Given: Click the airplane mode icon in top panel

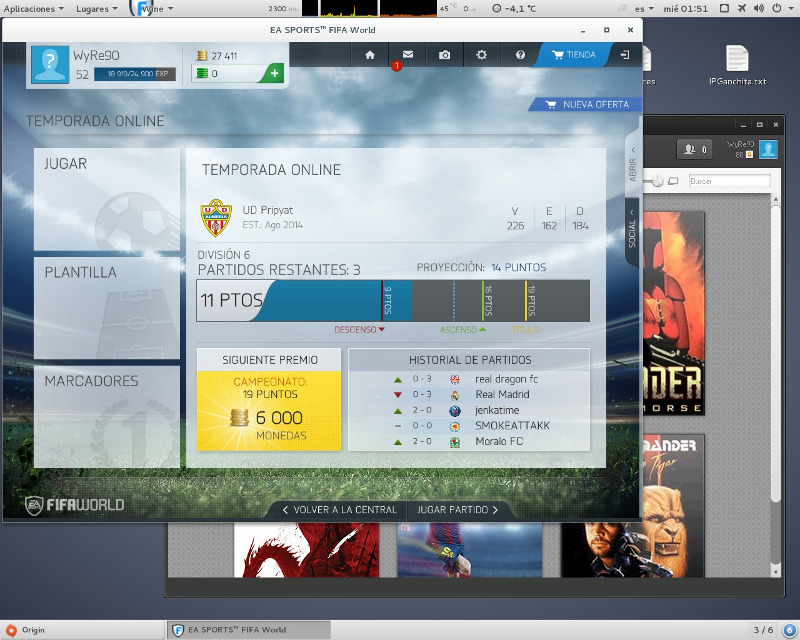Looking at the screenshot, I should tap(742, 8).
